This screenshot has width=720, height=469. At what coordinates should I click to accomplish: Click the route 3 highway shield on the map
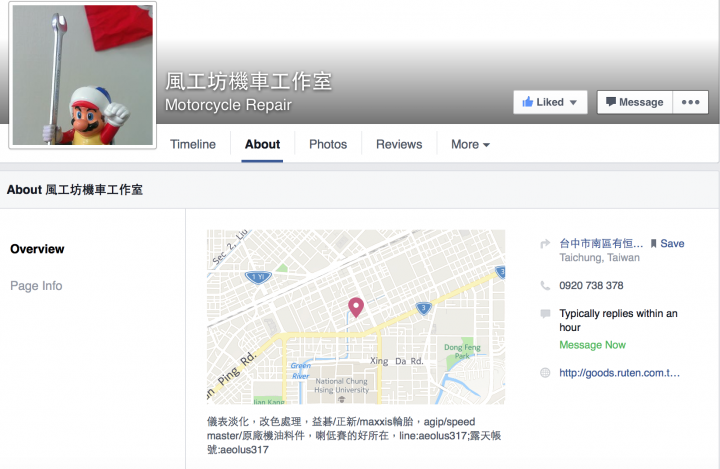tap(423, 308)
